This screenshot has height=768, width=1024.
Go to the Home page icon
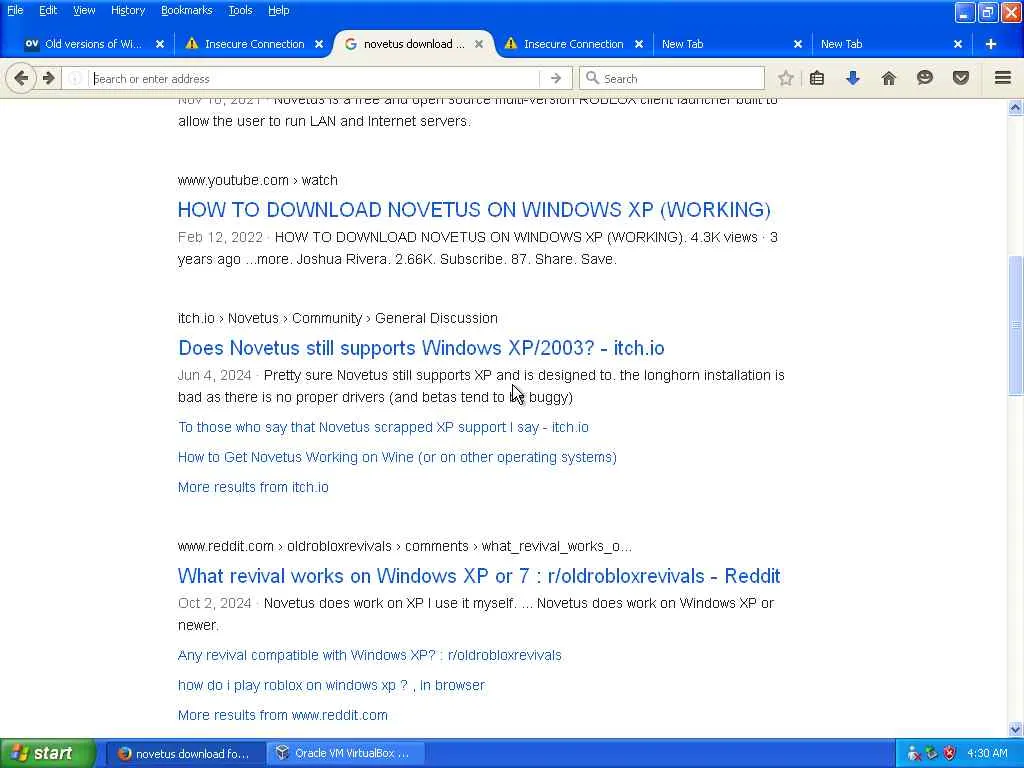(888, 78)
